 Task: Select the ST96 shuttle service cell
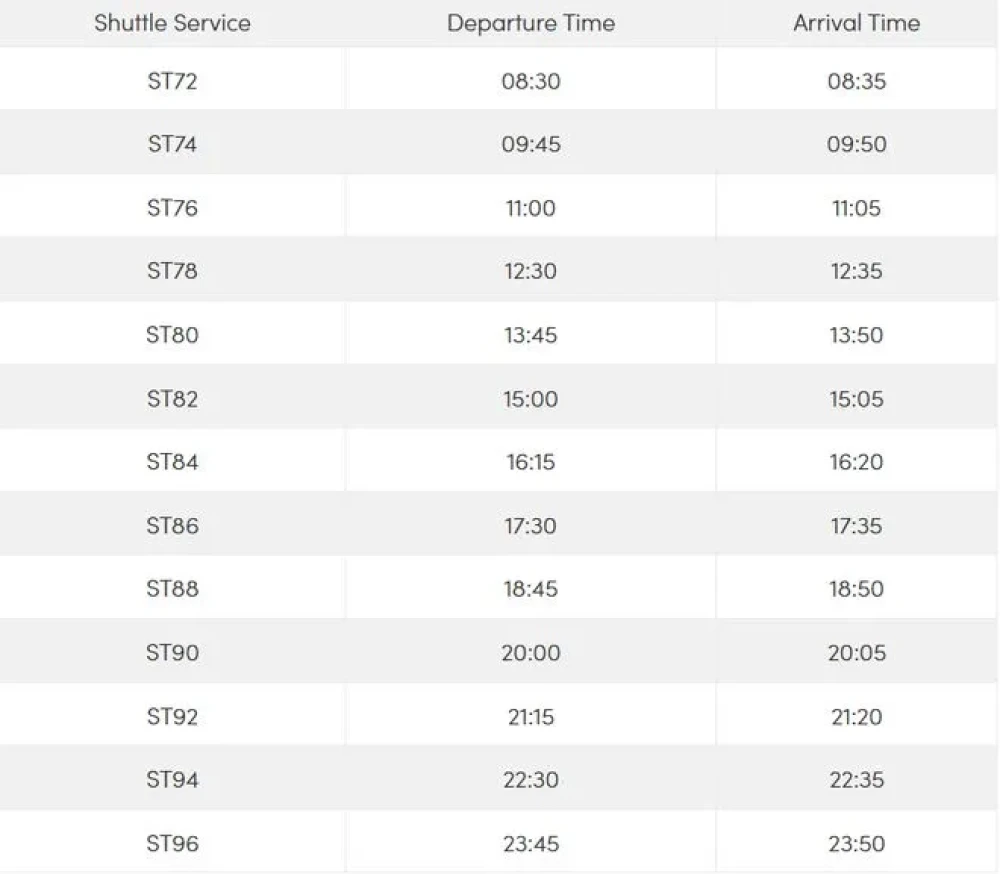[172, 844]
